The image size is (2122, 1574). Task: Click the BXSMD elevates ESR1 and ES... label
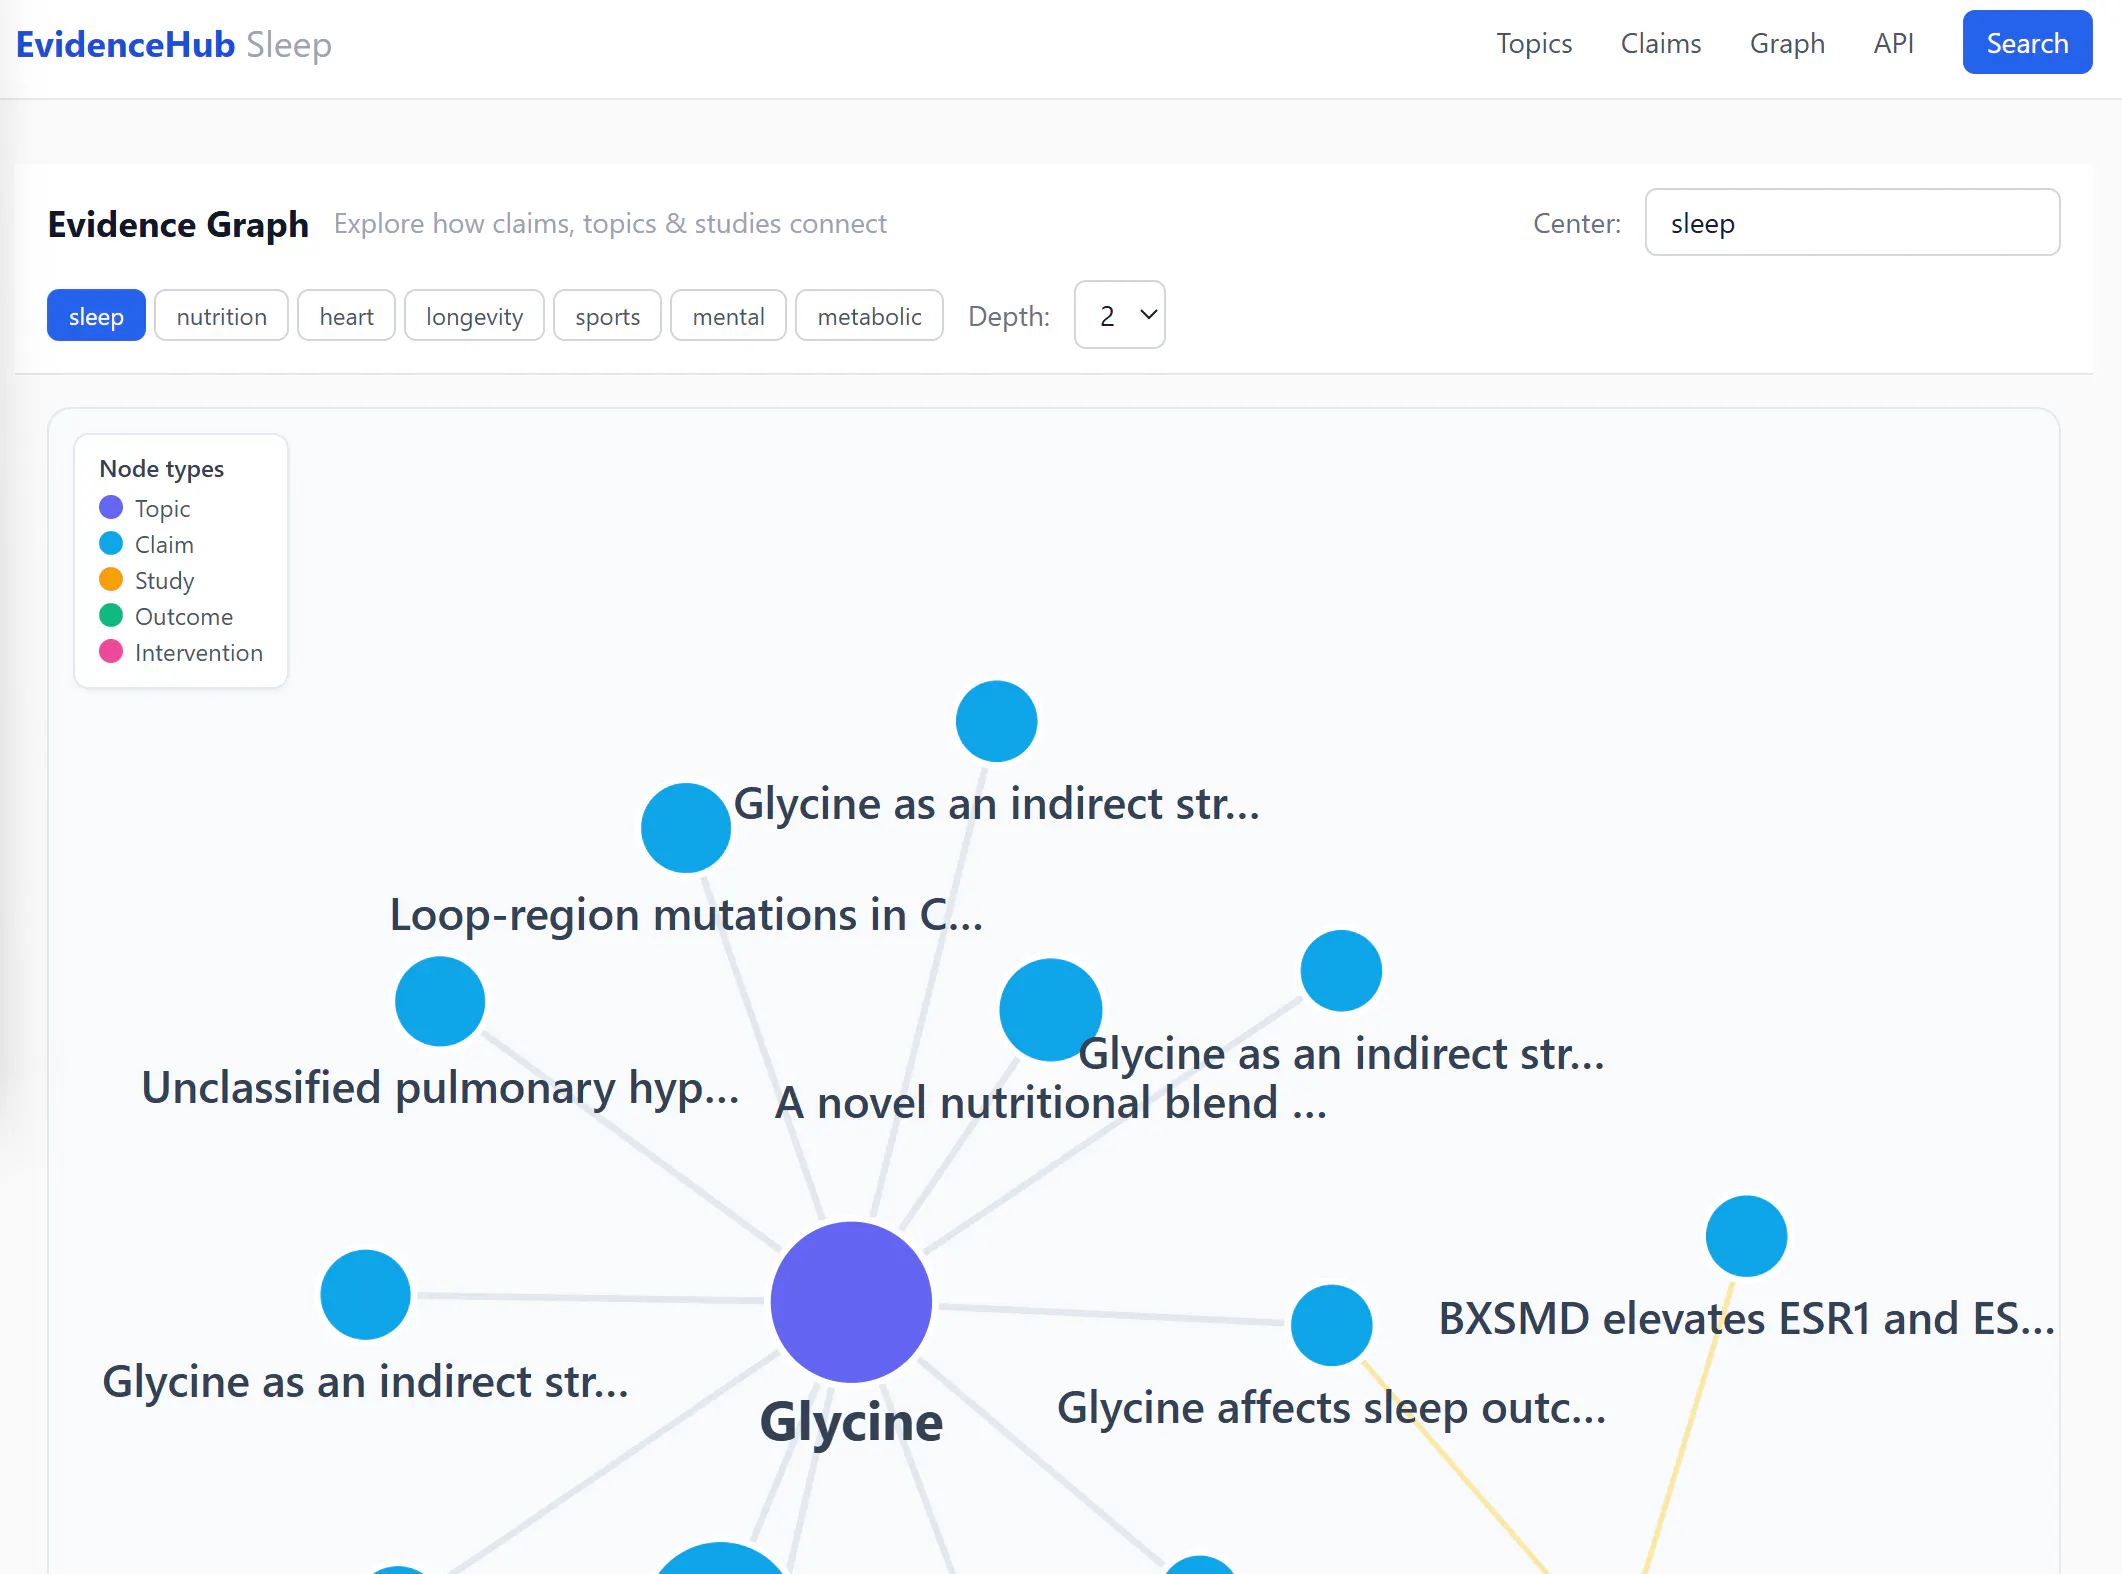(x=1747, y=1318)
